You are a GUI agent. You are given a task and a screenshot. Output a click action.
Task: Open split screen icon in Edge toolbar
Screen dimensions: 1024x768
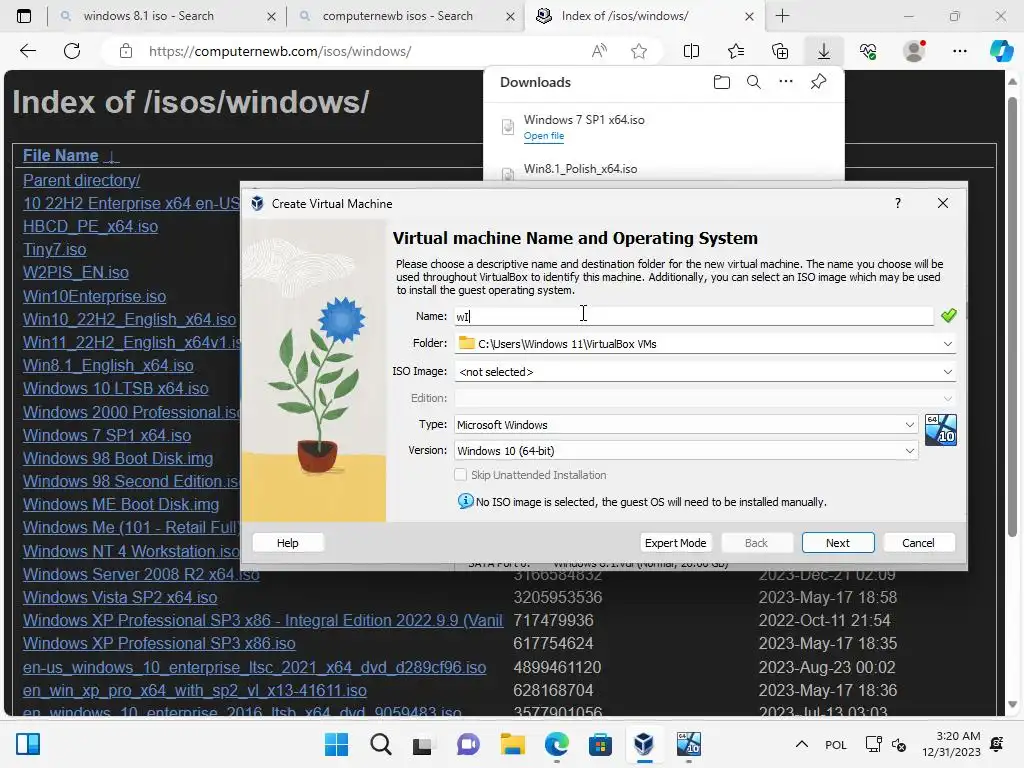(692, 51)
